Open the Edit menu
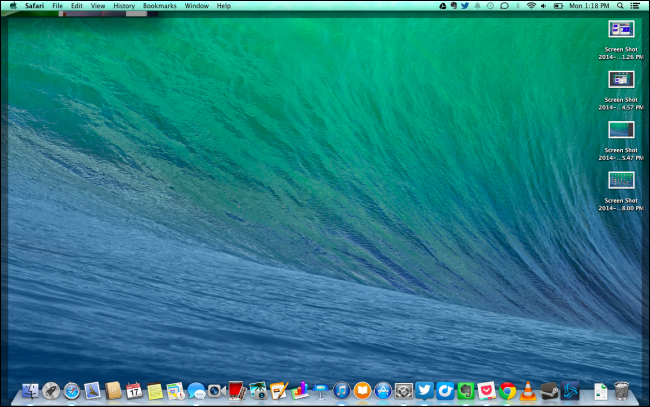The height and width of the screenshot is (407, 650). [77, 6]
